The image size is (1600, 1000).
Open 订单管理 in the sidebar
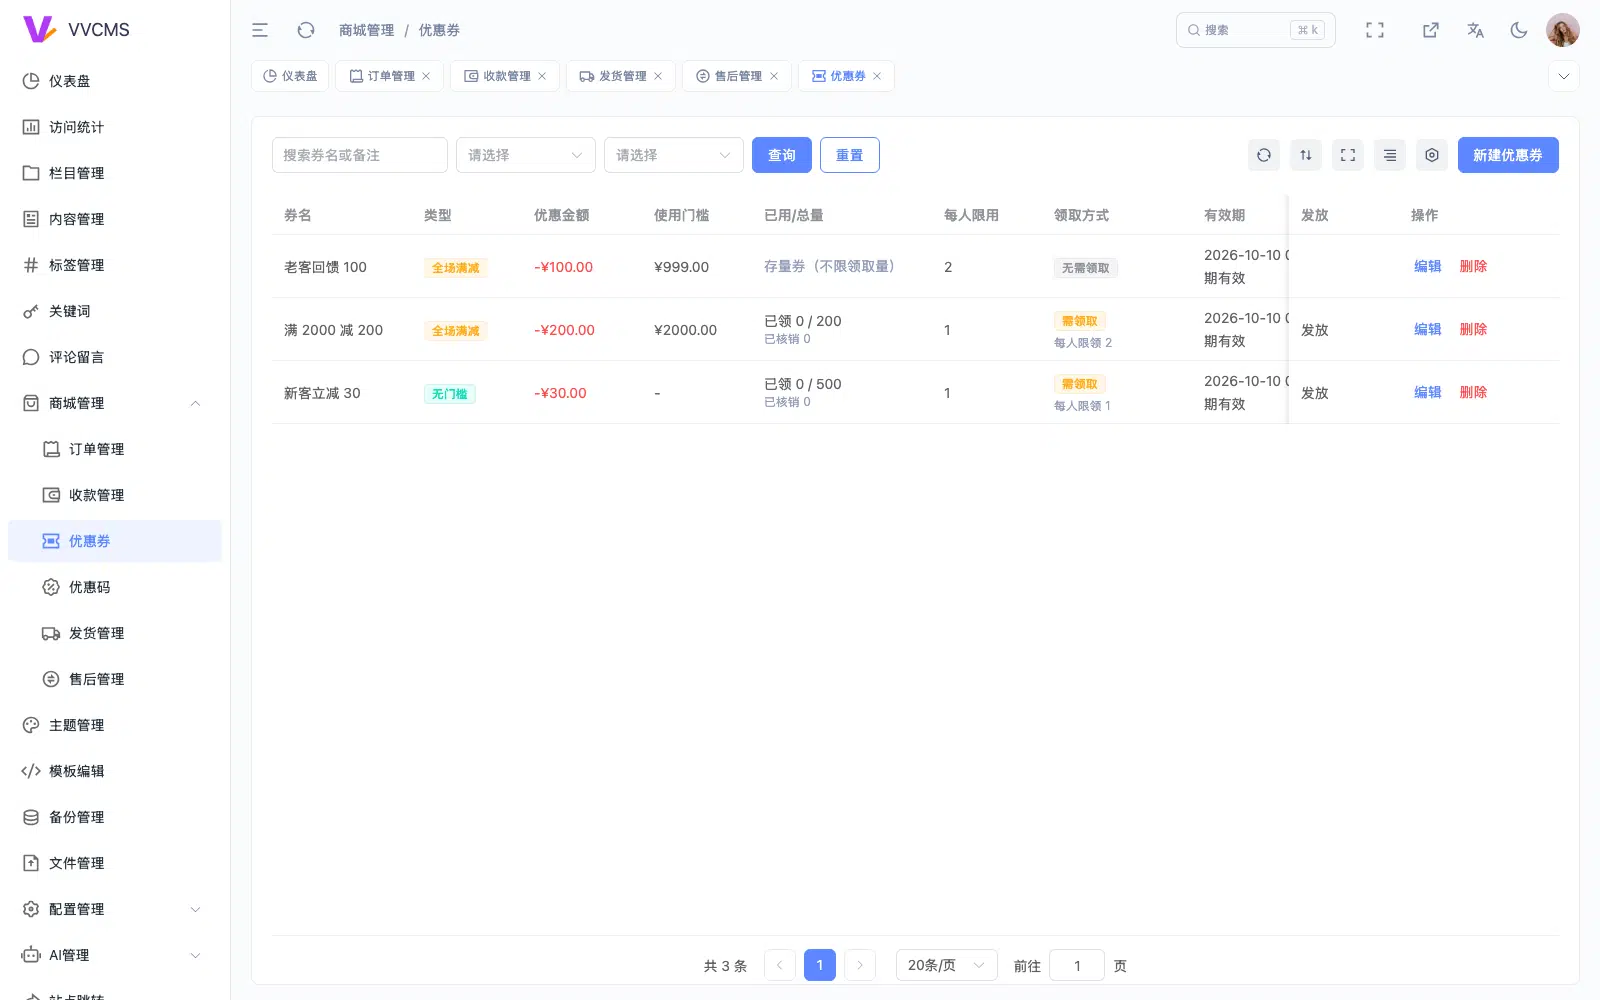click(115, 449)
